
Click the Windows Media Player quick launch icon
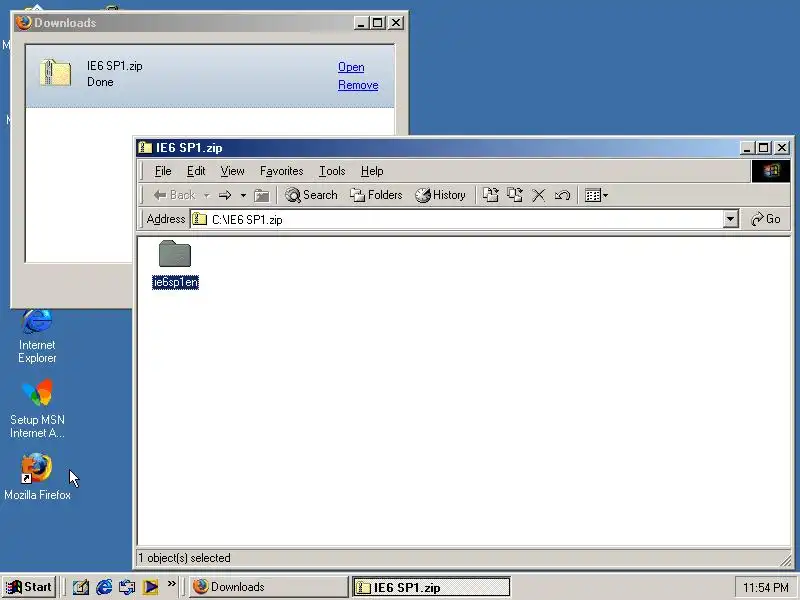pyautogui.click(x=150, y=587)
